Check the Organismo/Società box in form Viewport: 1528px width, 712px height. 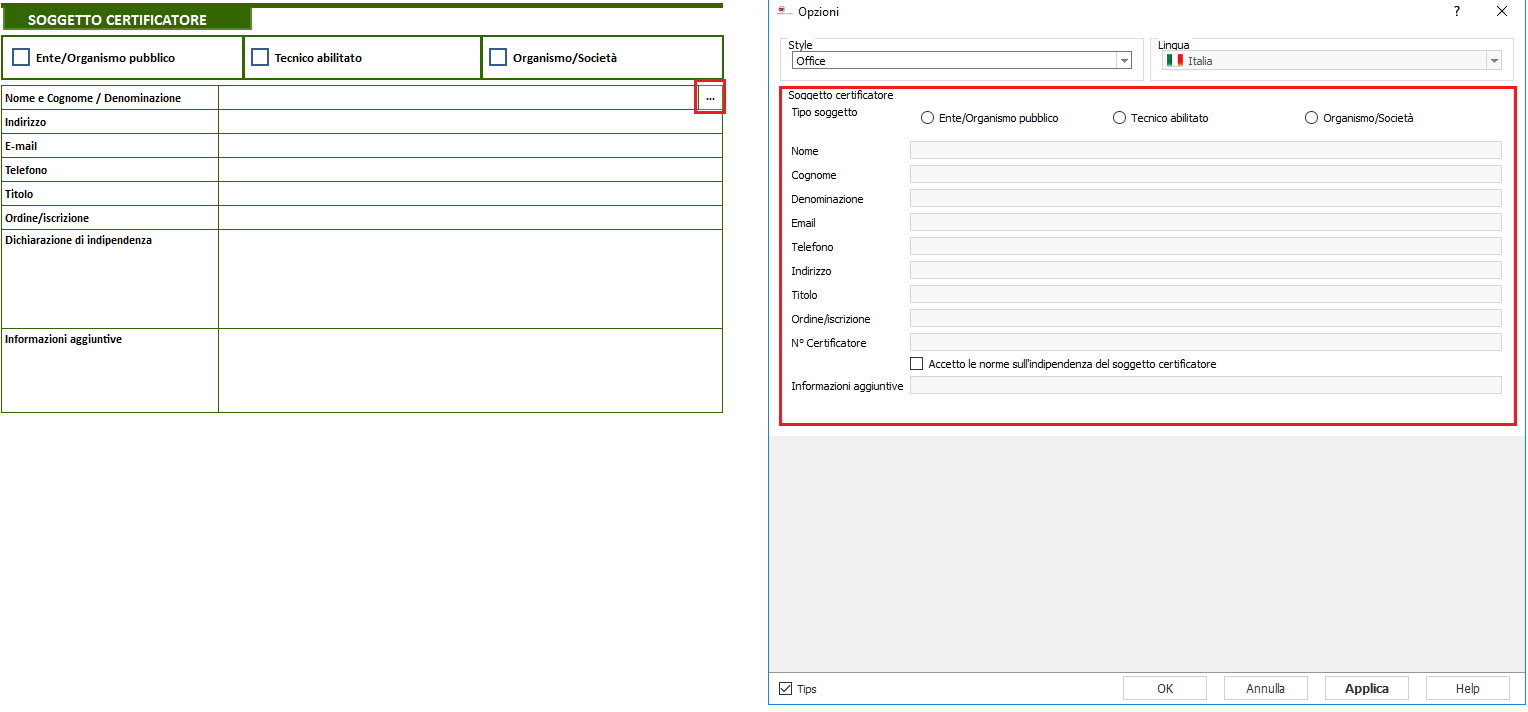click(498, 58)
